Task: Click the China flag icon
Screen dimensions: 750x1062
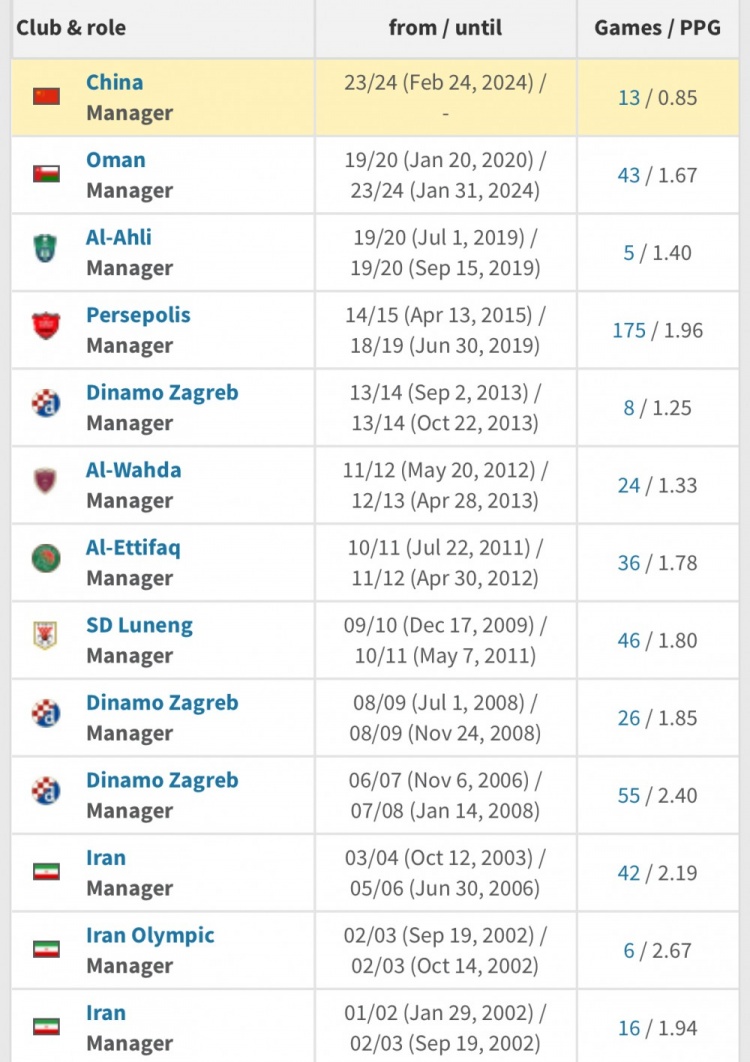Action: tap(46, 97)
